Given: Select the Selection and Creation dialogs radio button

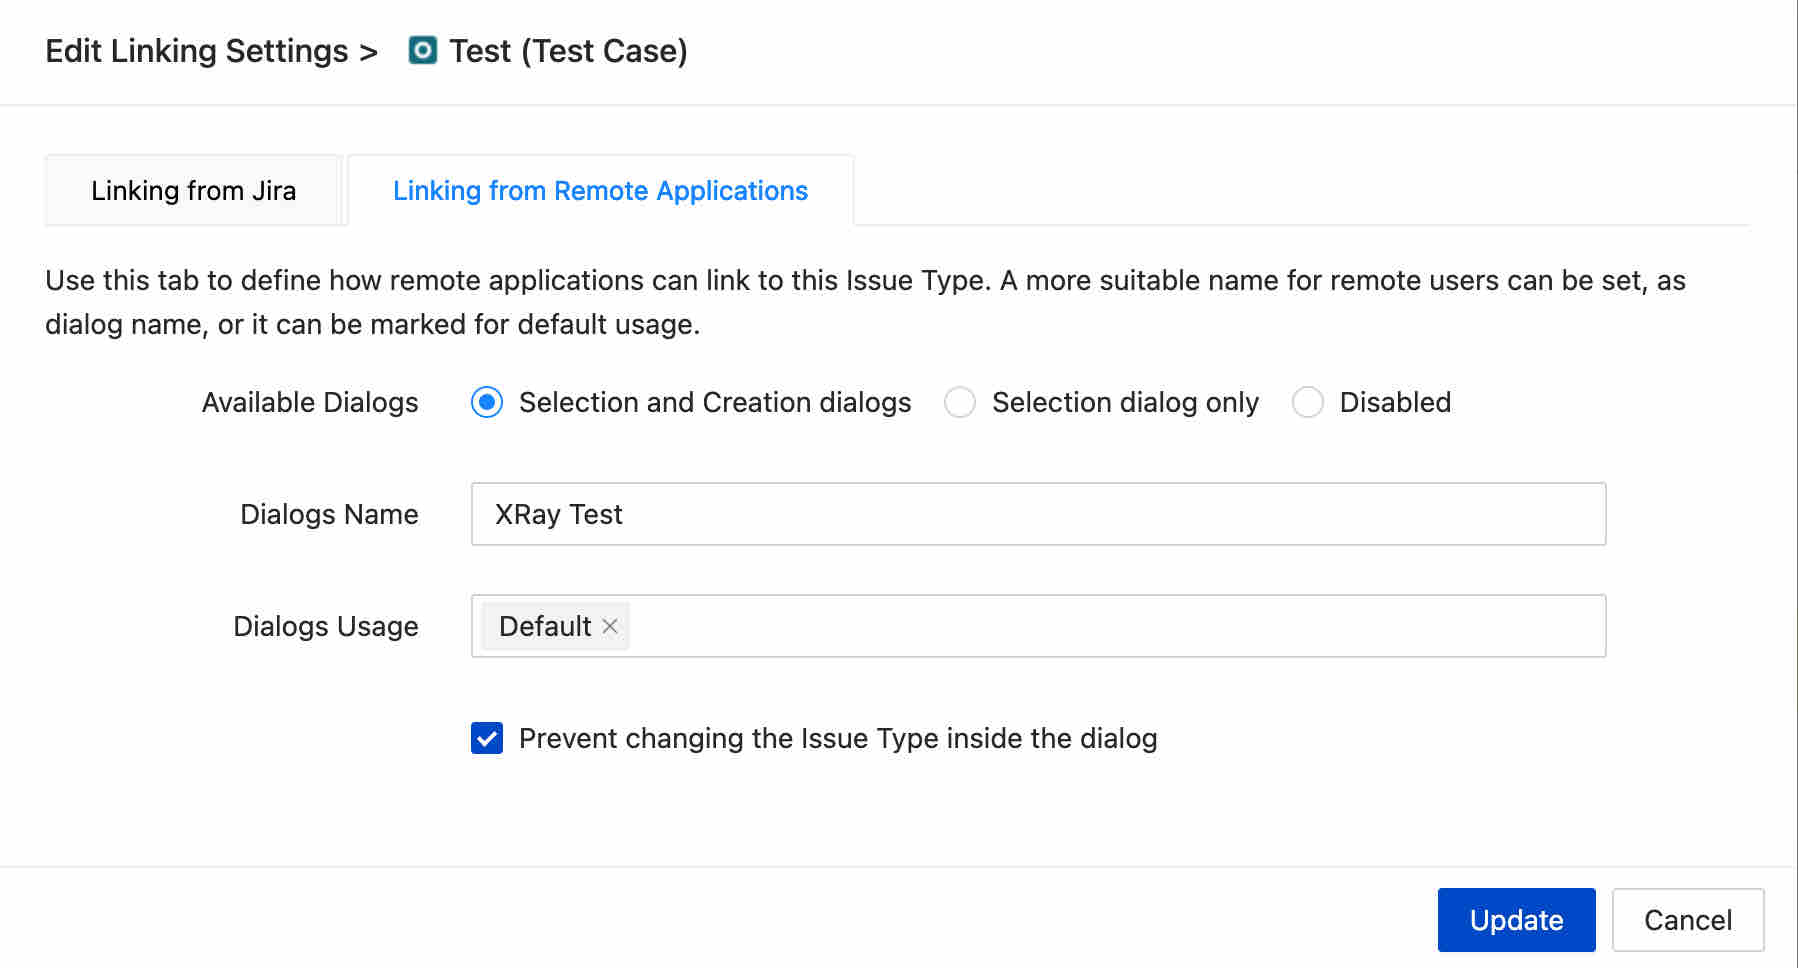Looking at the screenshot, I should click(x=487, y=402).
